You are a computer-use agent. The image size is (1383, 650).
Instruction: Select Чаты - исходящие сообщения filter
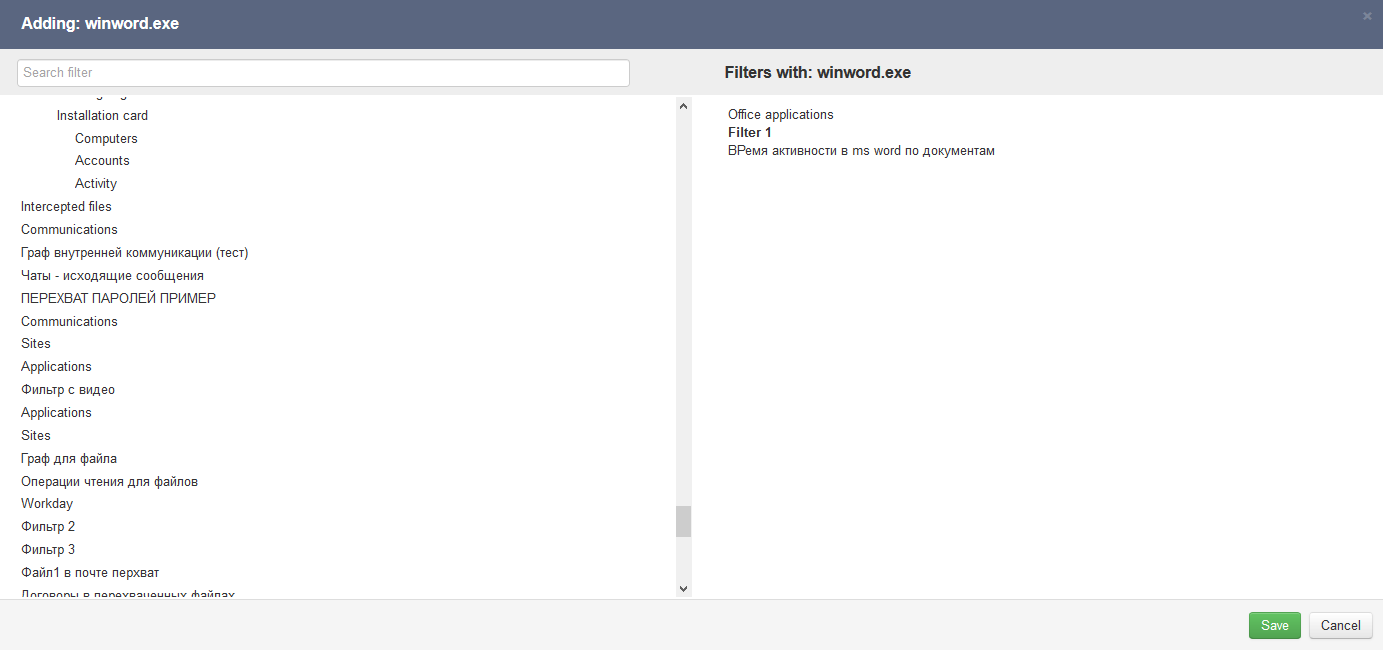click(x=112, y=276)
